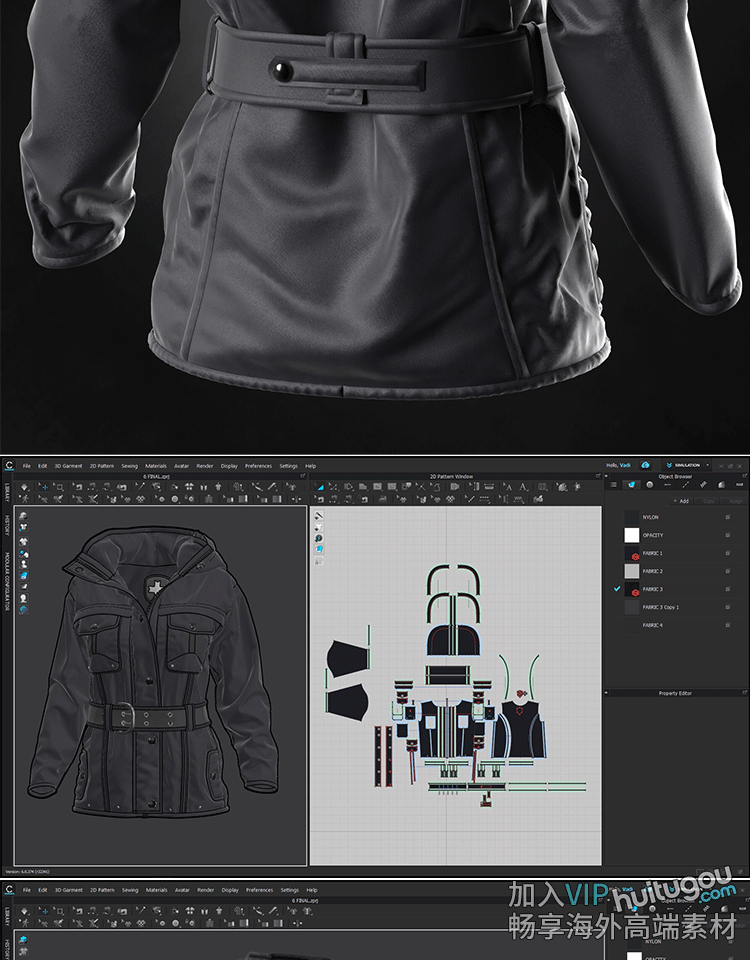Screen dimensions: 750x960
Task: Toggle the checkmark next to FABRIC 3
Action: (617, 589)
